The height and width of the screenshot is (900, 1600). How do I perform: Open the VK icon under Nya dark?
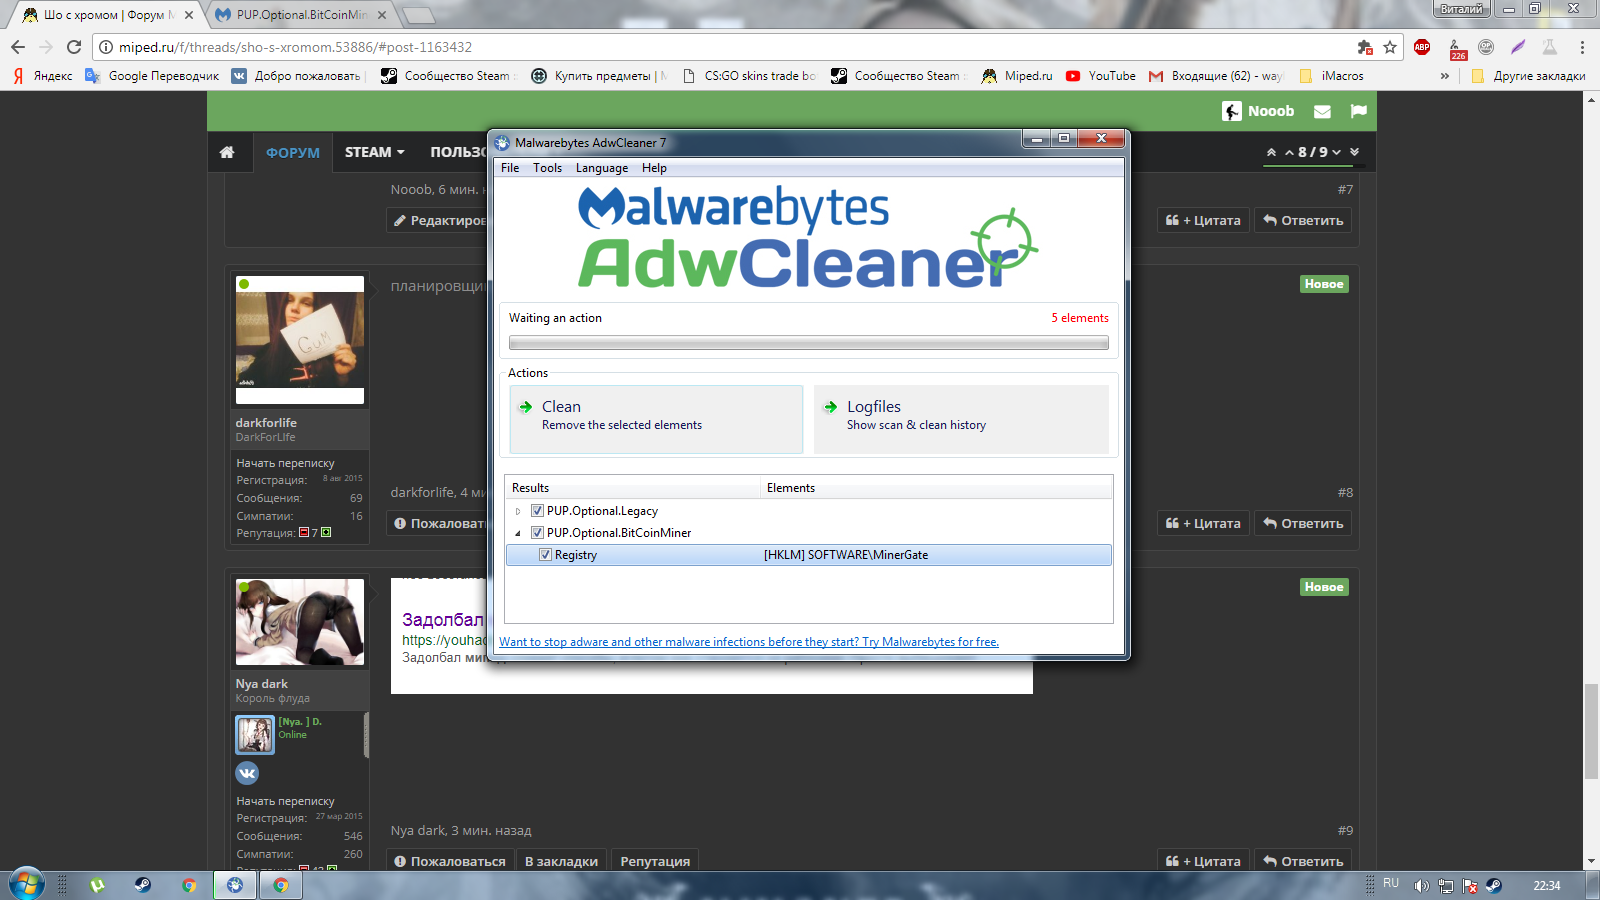click(247, 773)
